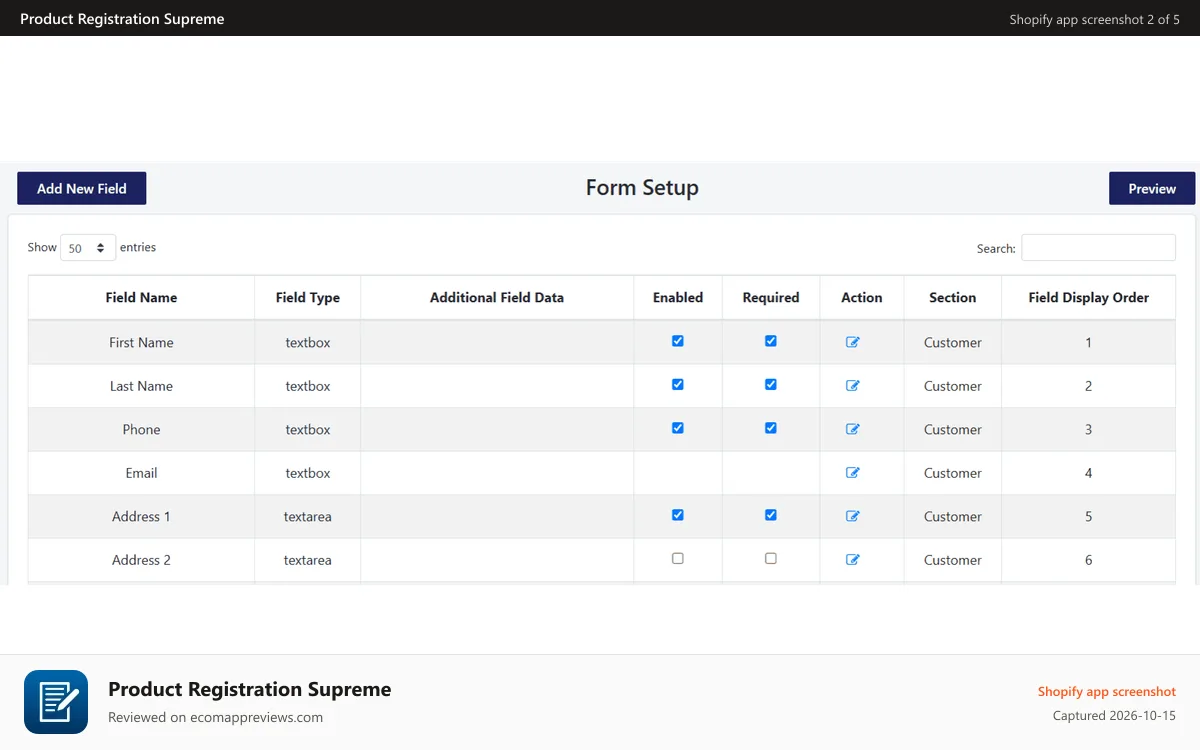1200x750 pixels.
Task: Click the Add New Field button
Action: (82, 188)
